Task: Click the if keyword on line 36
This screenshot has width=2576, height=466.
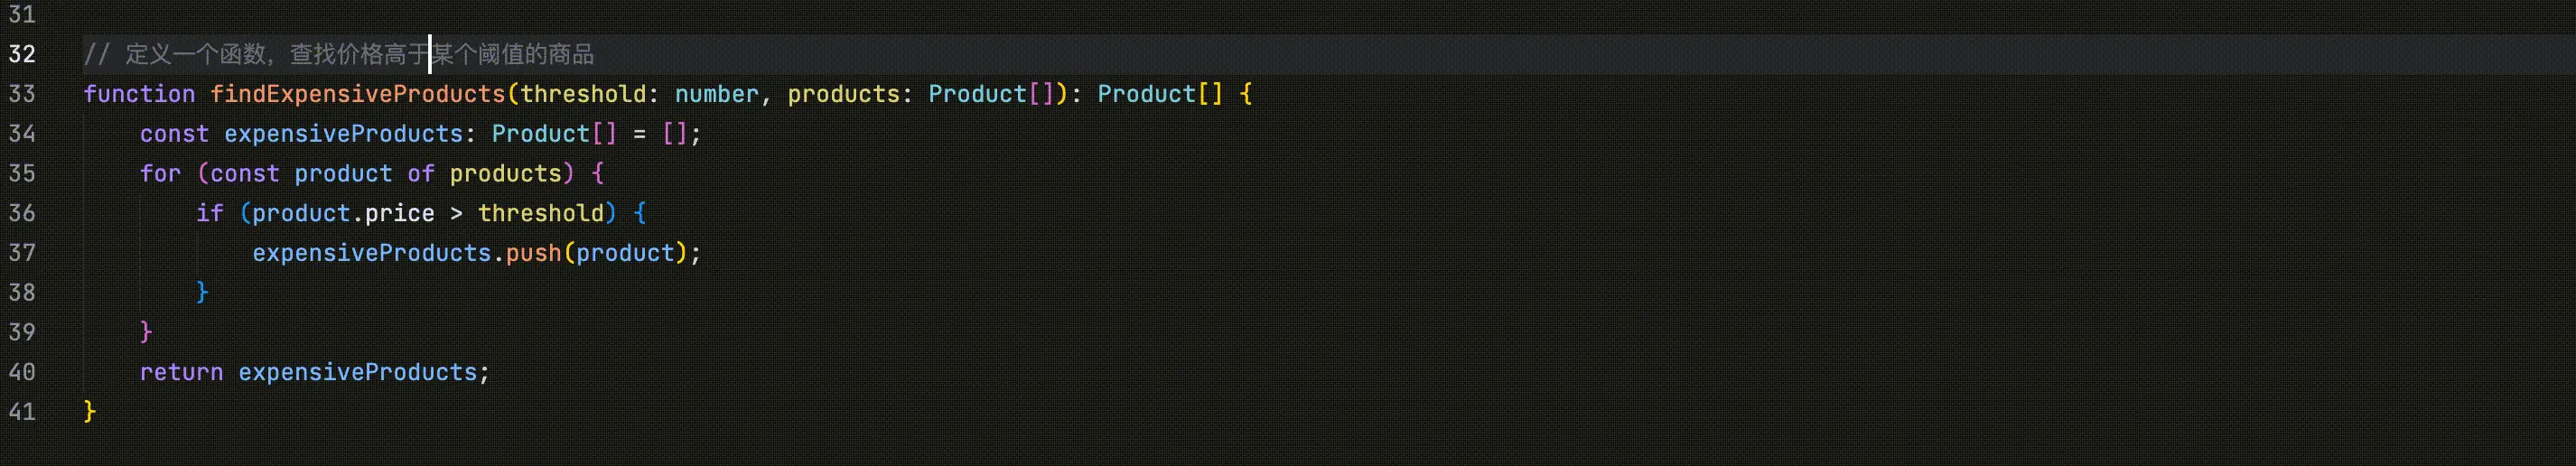Action: pos(210,213)
